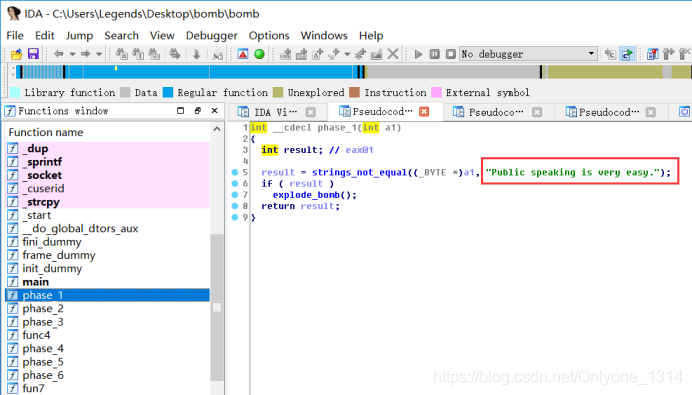Select frame_dummy function
This screenshot has width=692, height=395.
tap(108, 255)
